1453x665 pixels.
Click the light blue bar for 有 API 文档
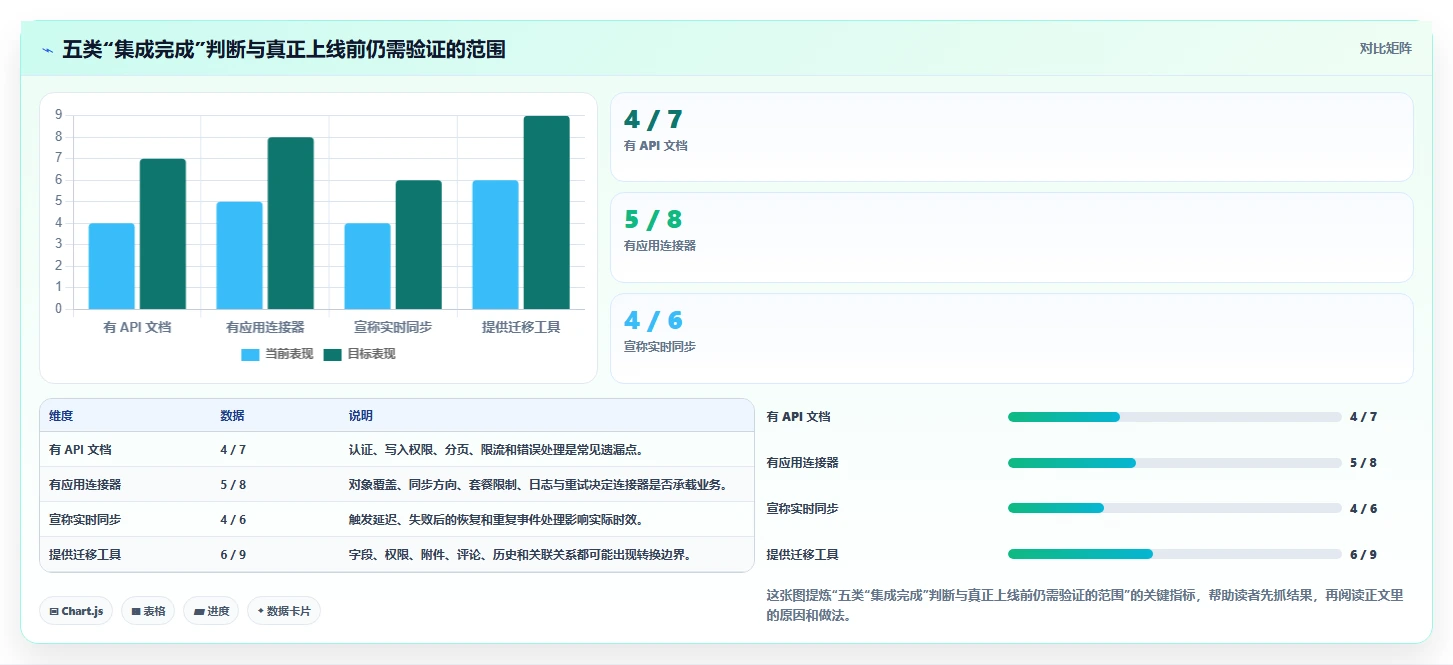click(112, 266)
